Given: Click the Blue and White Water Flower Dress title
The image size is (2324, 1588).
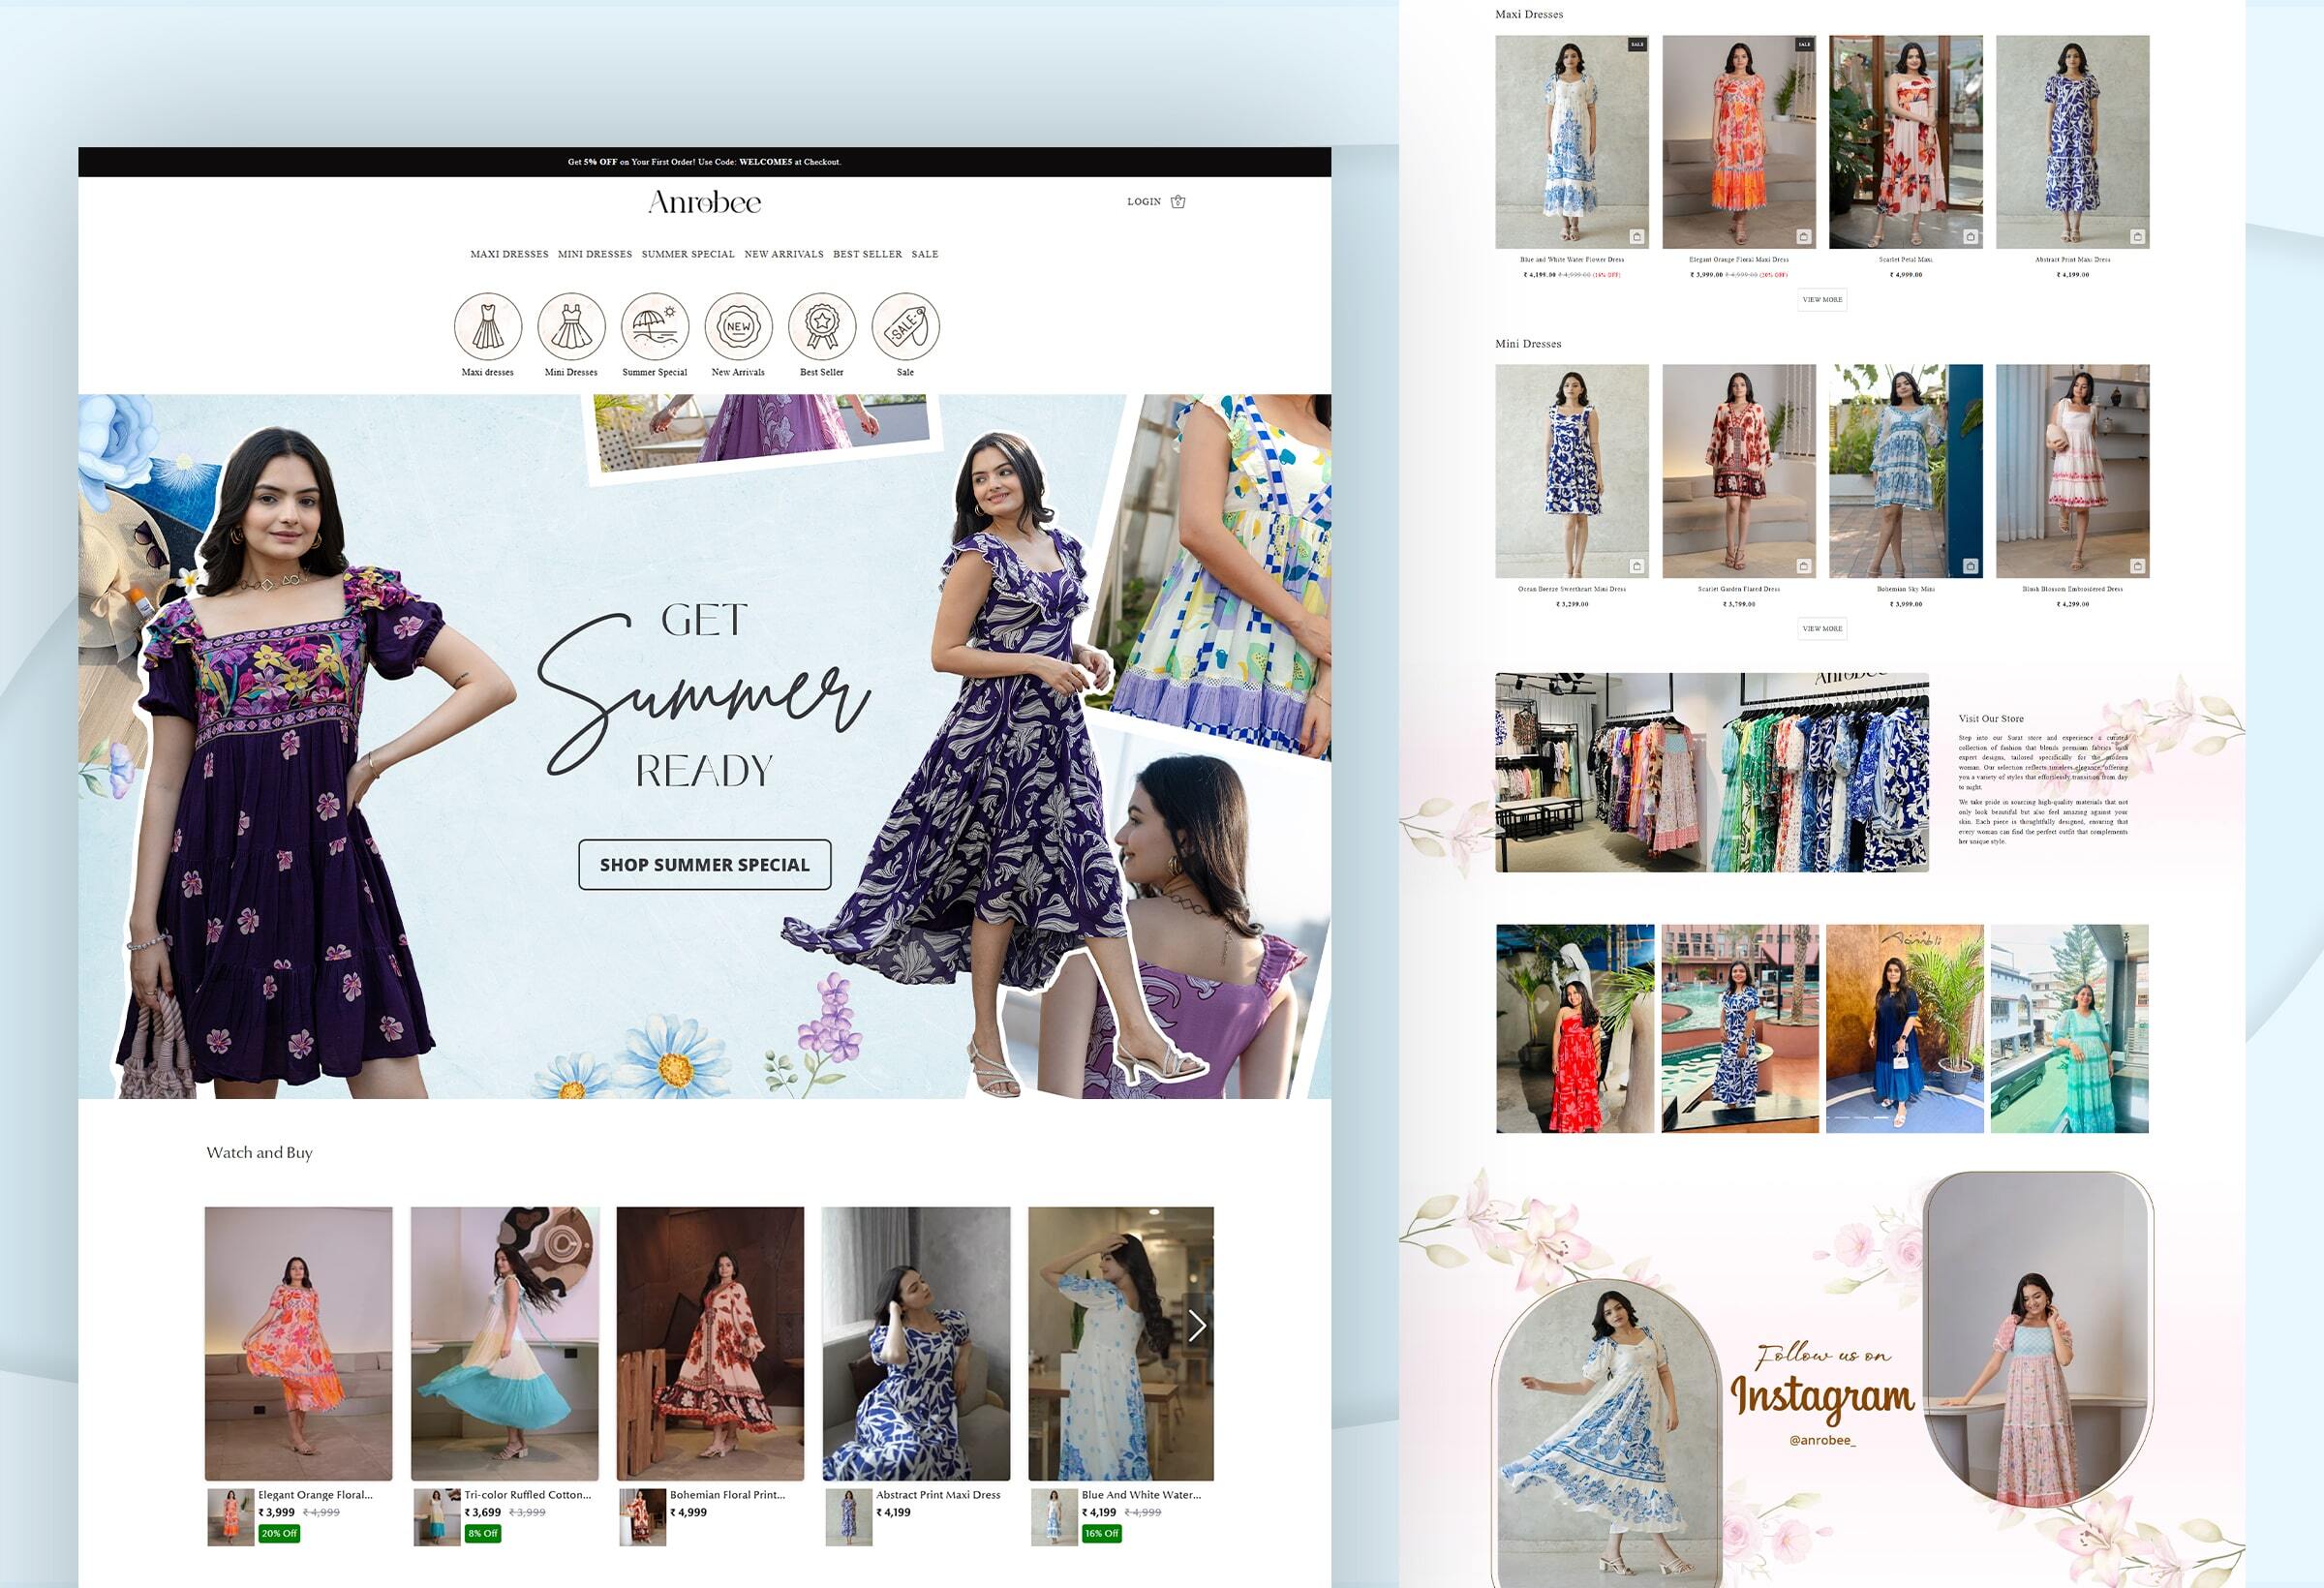Looking at the screenshot, I should (1572, 259).
